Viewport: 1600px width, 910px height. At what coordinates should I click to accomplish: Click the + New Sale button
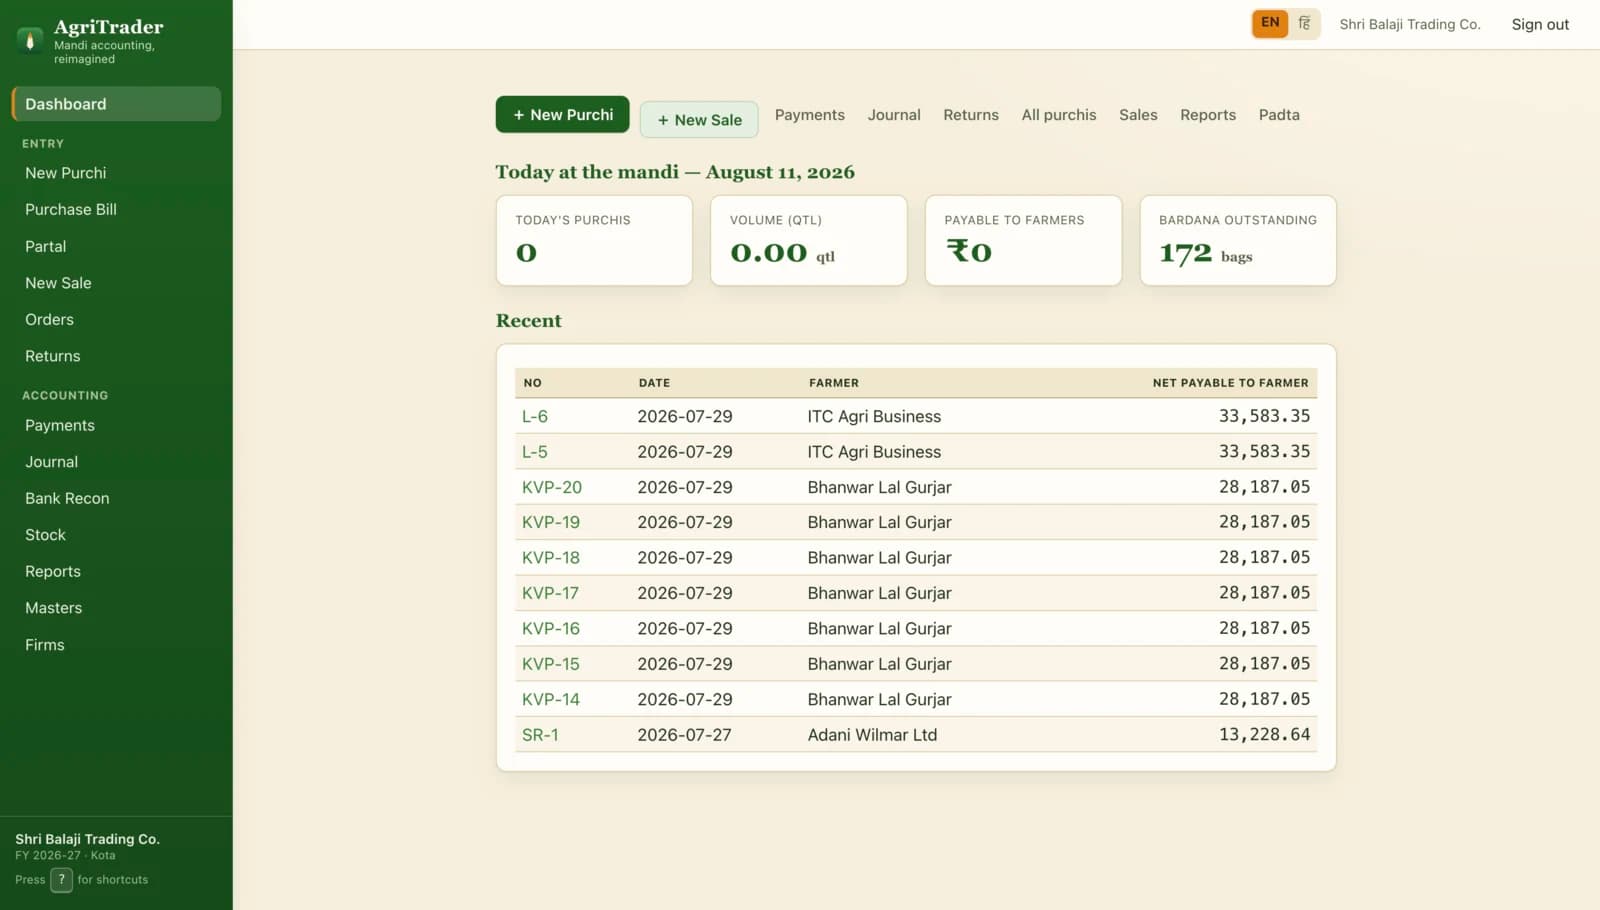point(699,120)
